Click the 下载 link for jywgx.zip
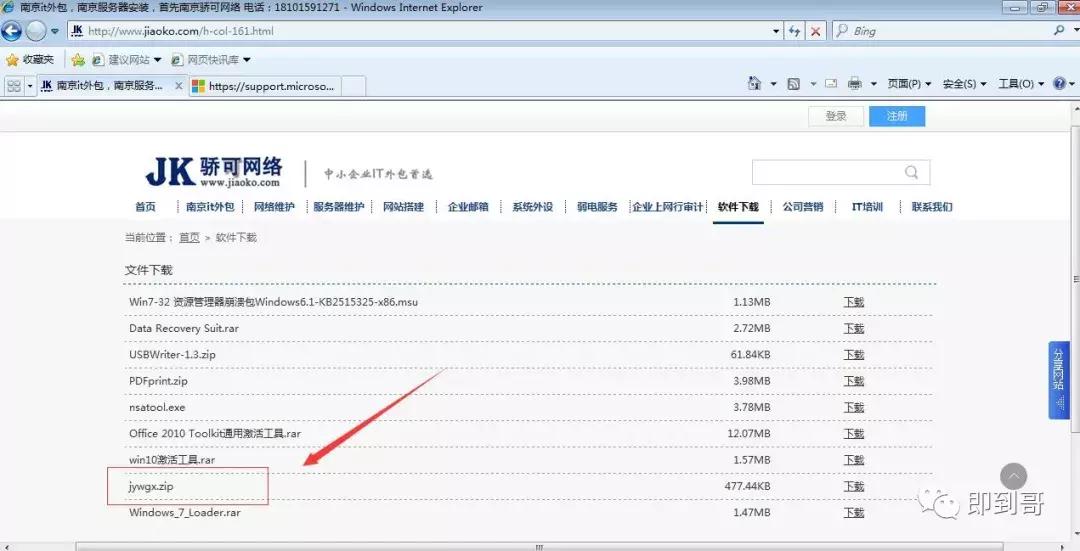Image resolution: width=1080 pixels, height=551 pixels. (854, 486)
